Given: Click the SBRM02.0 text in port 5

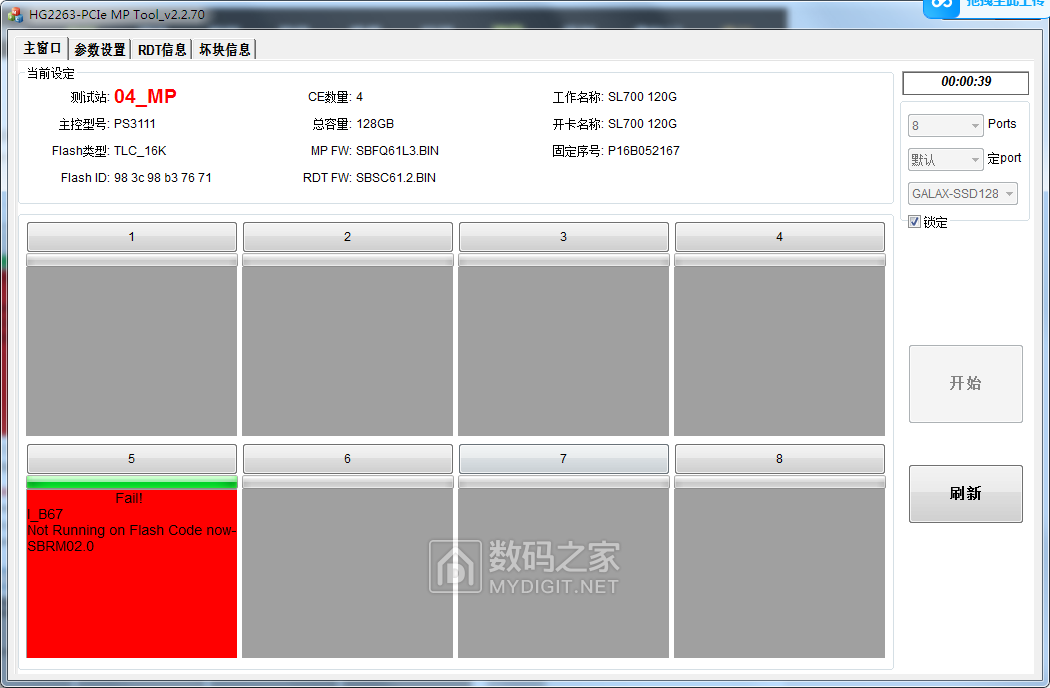Looking at the screenshot, I should 60,547.
